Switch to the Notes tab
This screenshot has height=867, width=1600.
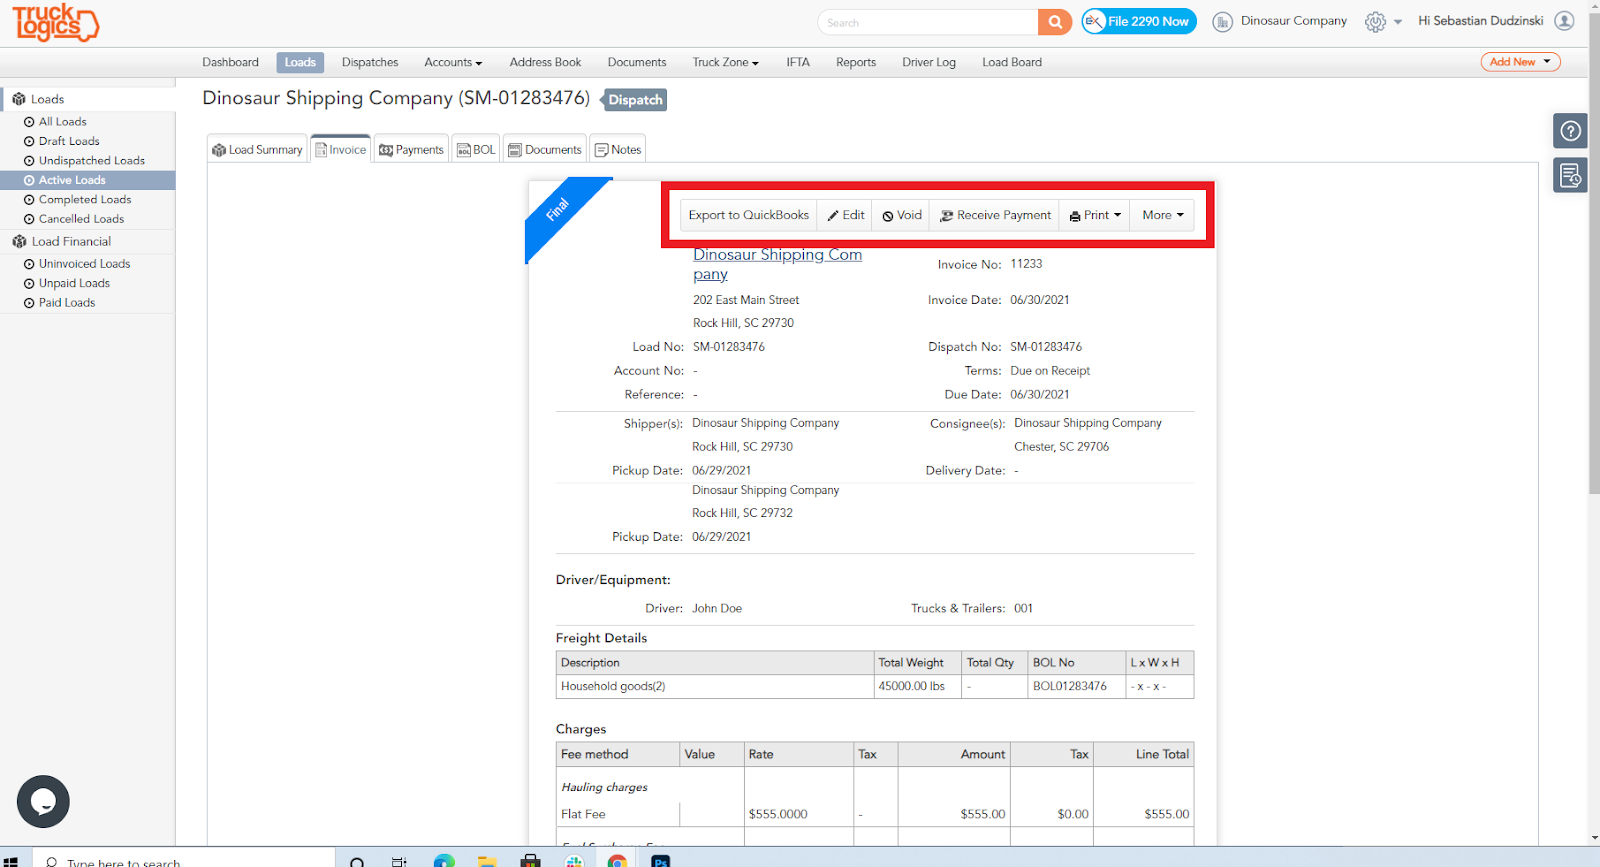point(618,149)
